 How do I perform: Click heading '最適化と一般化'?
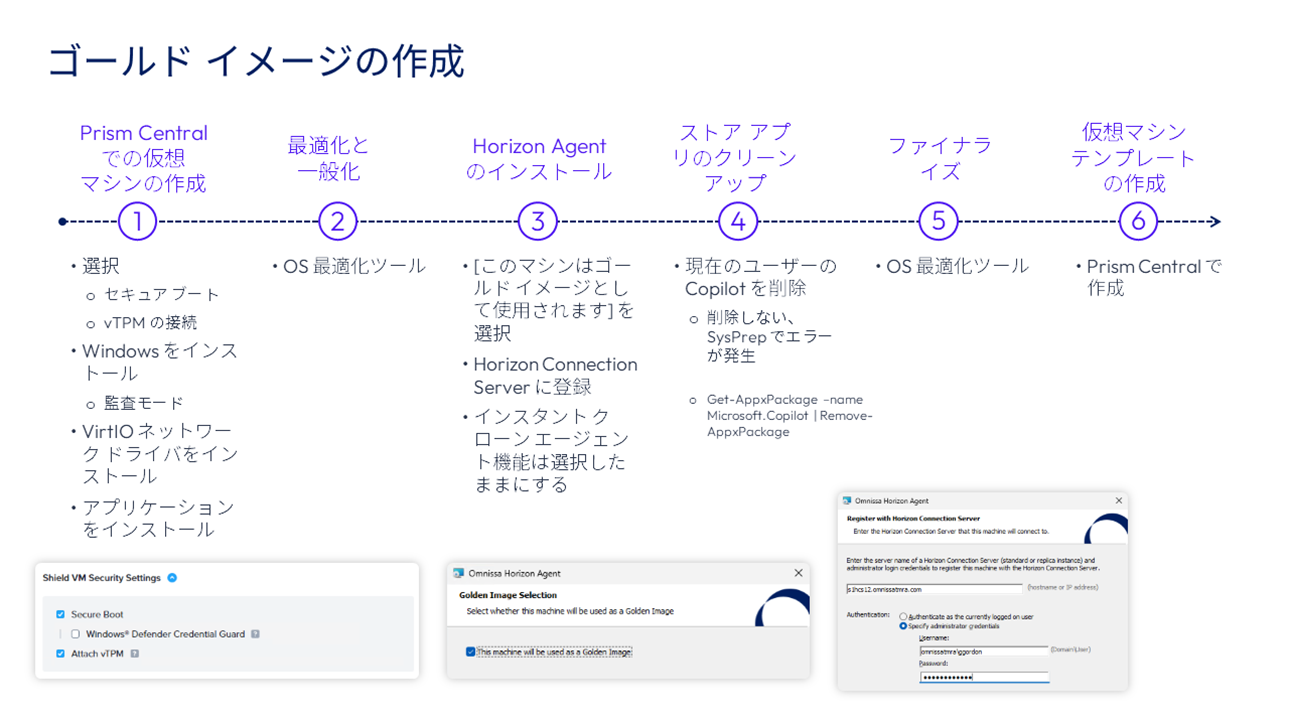[328, 158]
